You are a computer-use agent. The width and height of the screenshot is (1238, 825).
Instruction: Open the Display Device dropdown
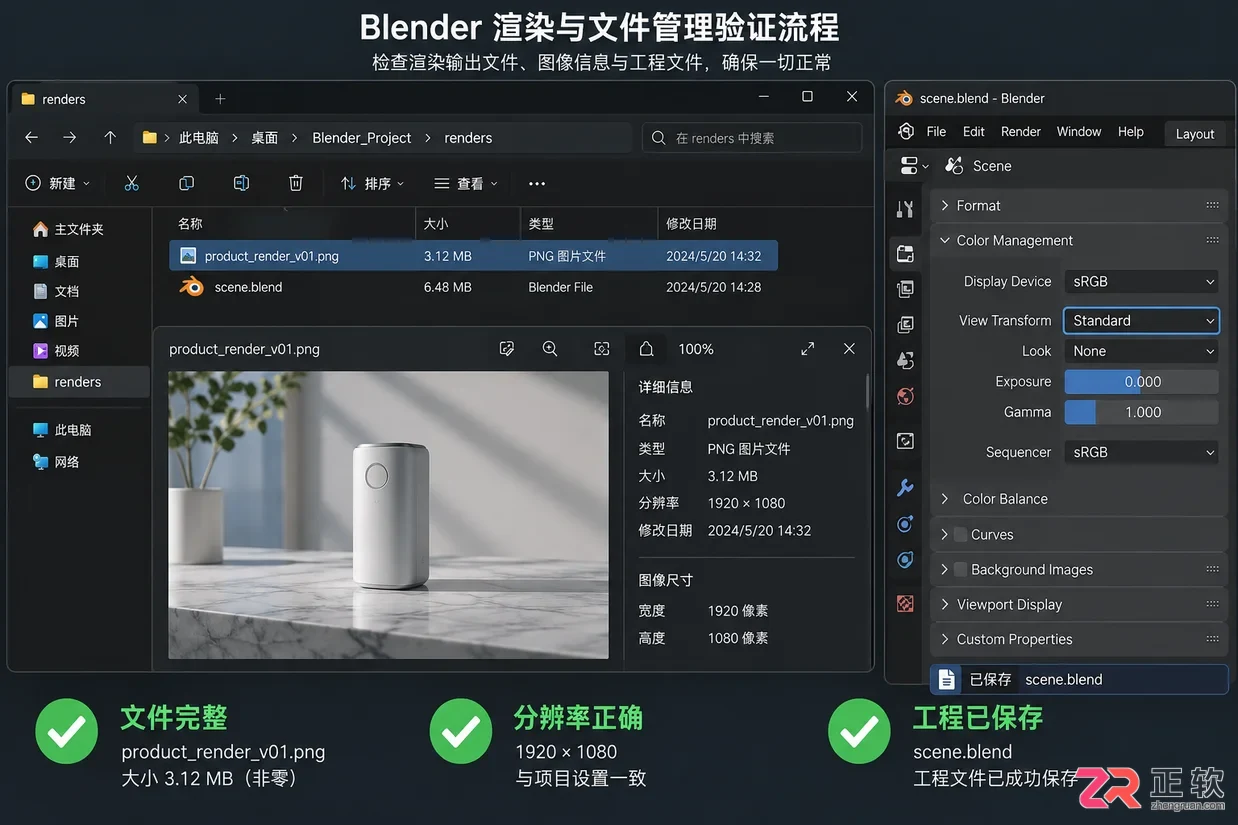click(x=1141, y=282)
